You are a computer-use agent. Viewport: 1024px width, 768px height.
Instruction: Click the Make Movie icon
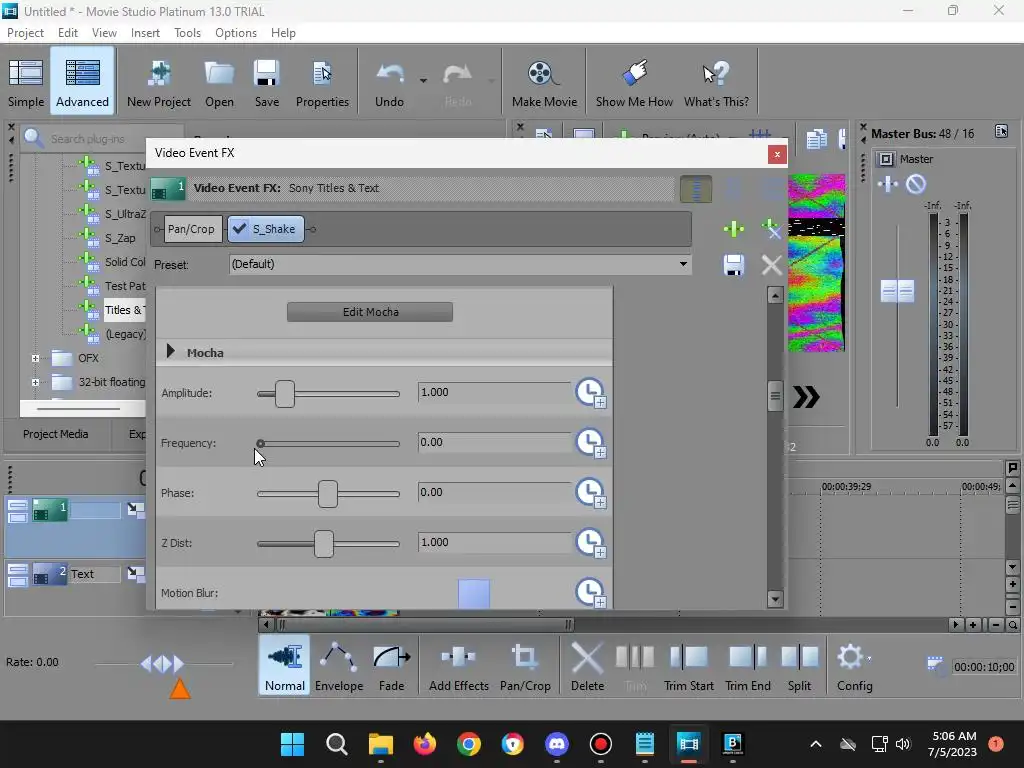tap(544, 82)
